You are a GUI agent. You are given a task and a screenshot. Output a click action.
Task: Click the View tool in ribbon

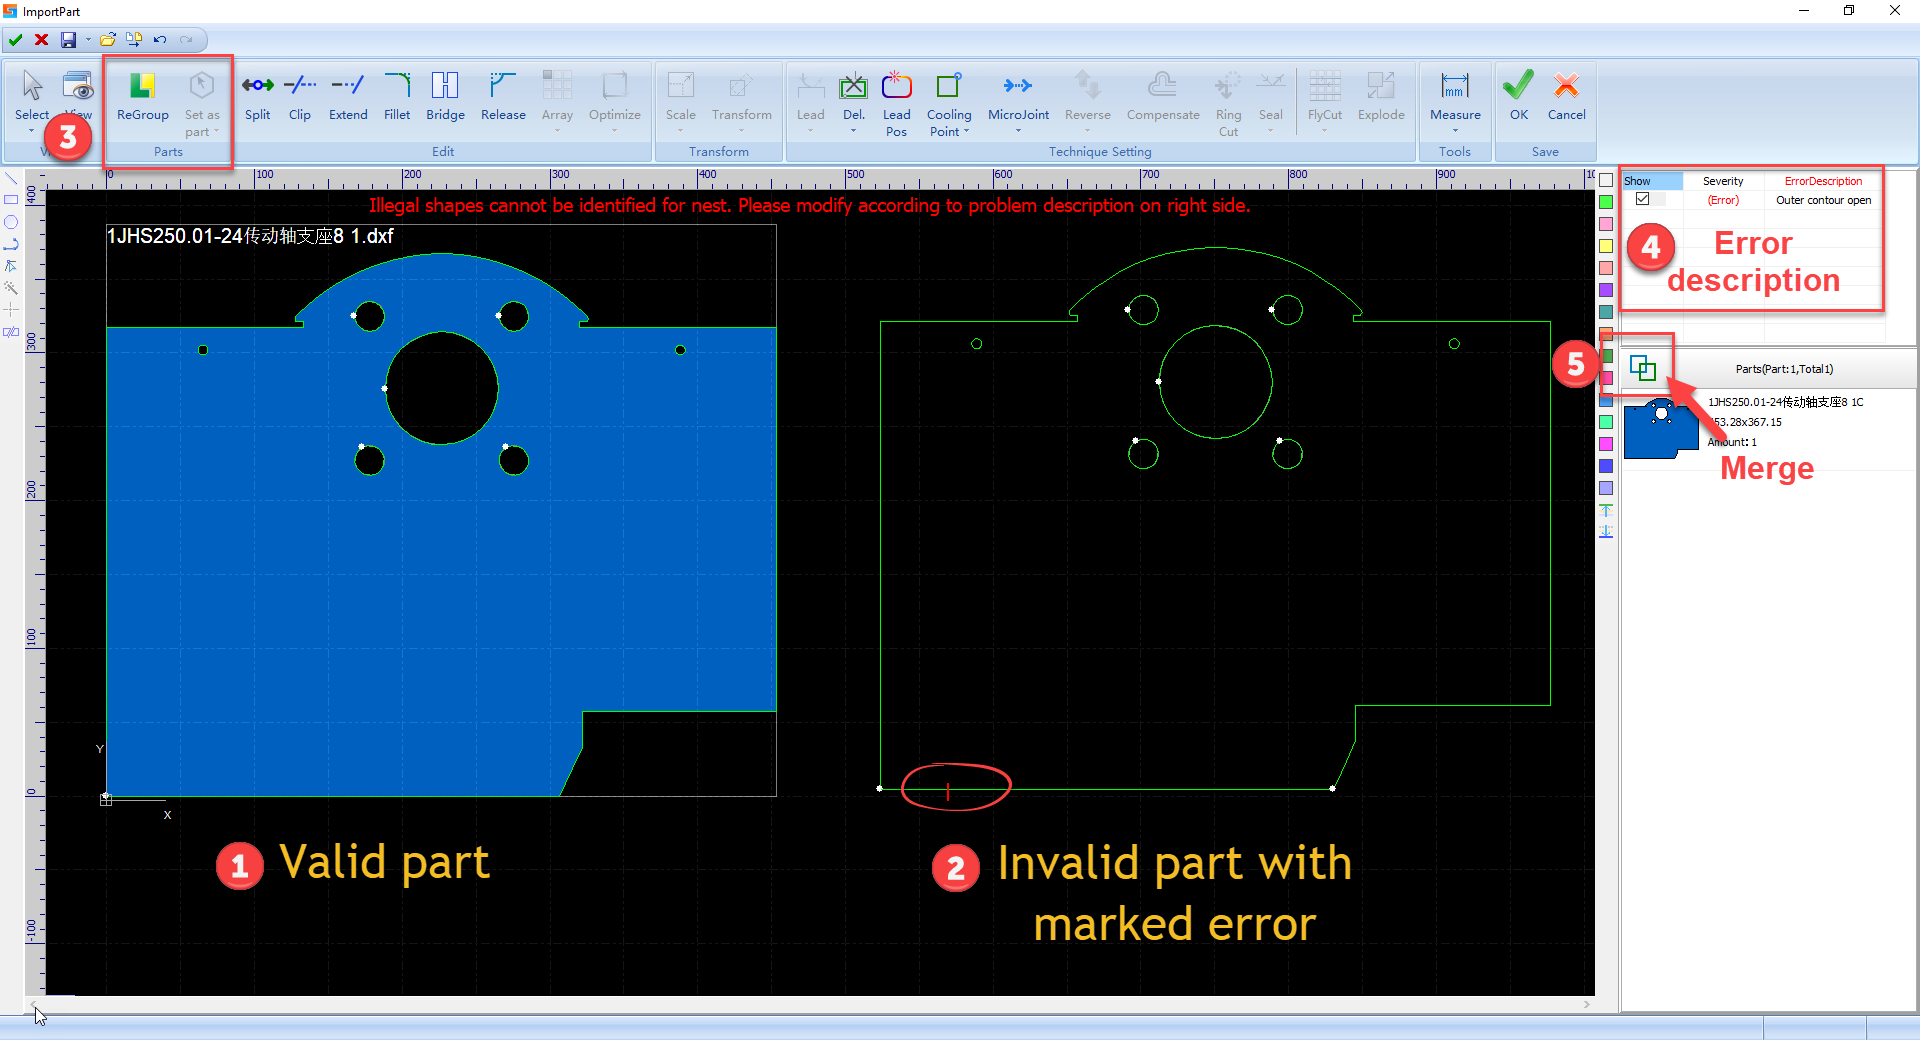pyautogui.click(x=78, y=97)
